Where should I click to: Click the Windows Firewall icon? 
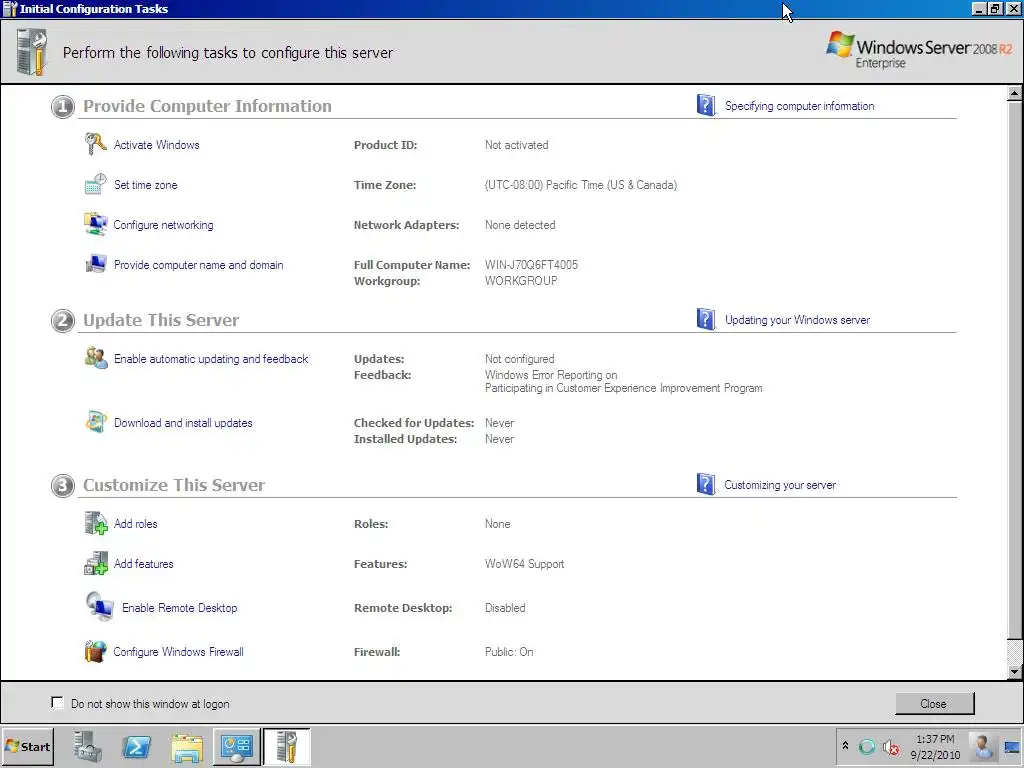click(95, 651)
